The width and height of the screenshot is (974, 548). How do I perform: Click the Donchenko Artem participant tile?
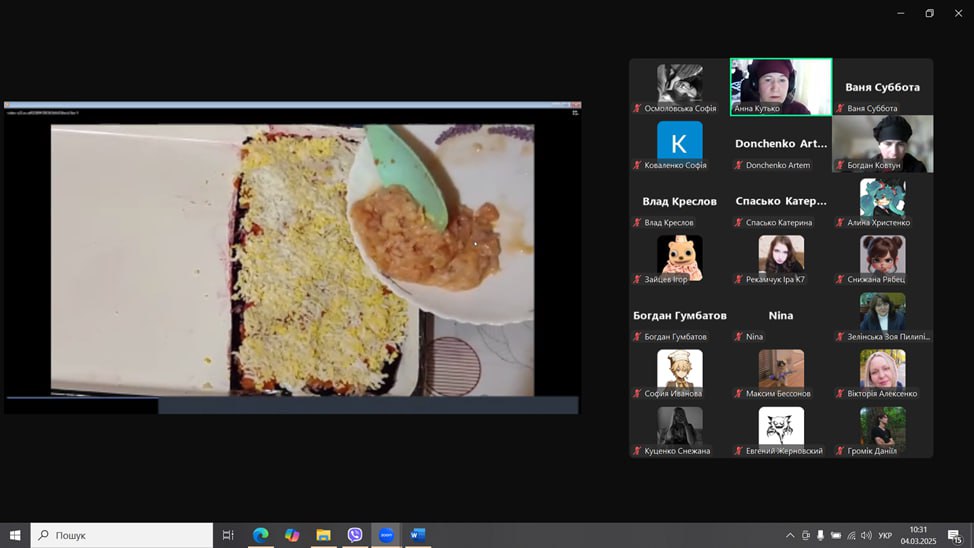[x=781, y=144]
